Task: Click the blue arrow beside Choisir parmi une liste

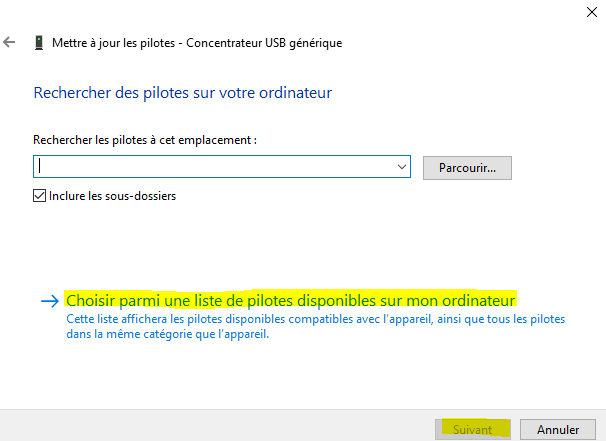Action: pyautogui.click(x=50, y=300)
